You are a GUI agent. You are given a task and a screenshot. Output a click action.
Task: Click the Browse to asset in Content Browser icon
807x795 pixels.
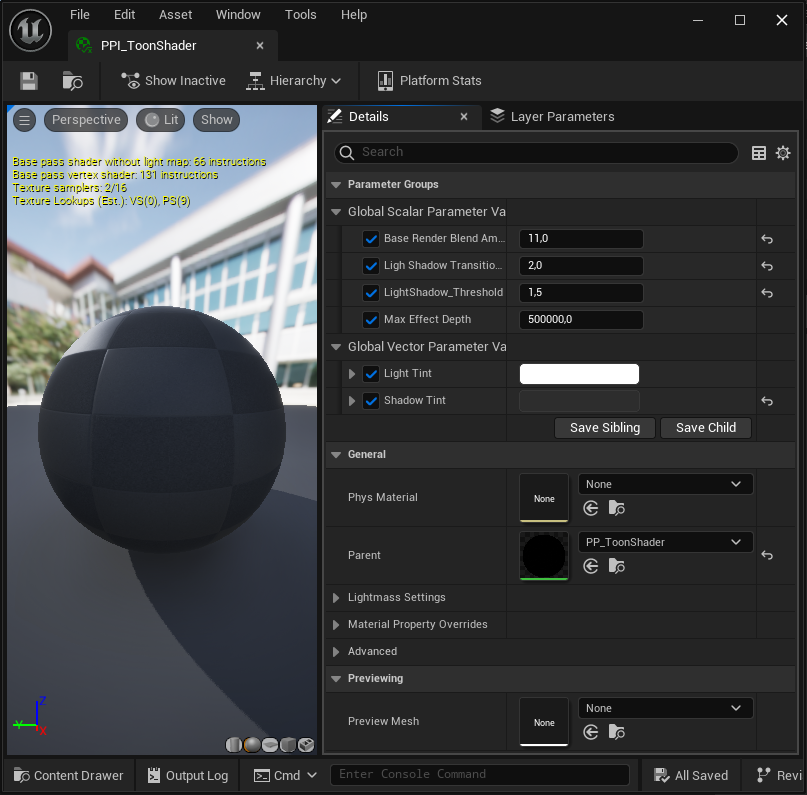pyautogui.click(x=72, y=81)
